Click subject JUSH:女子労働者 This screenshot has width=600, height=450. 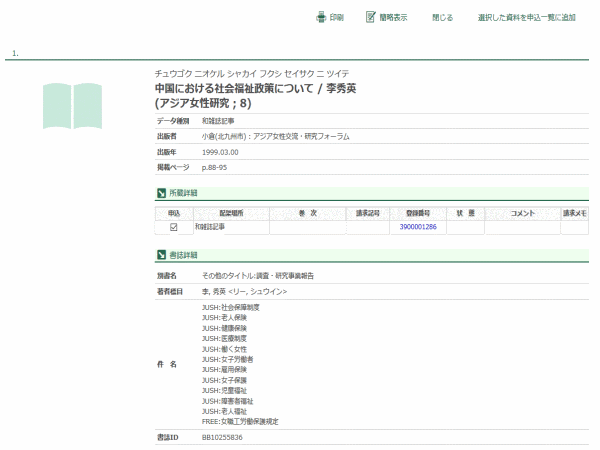227,359
